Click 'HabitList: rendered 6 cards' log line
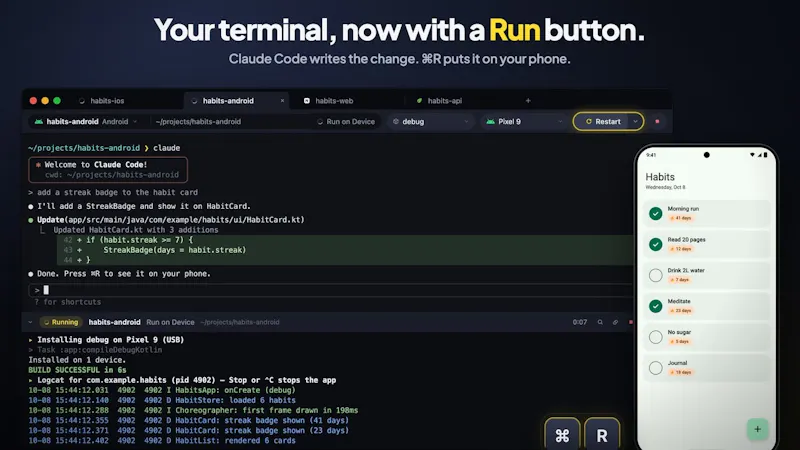800x450 pixels. (x=162, y=440)
